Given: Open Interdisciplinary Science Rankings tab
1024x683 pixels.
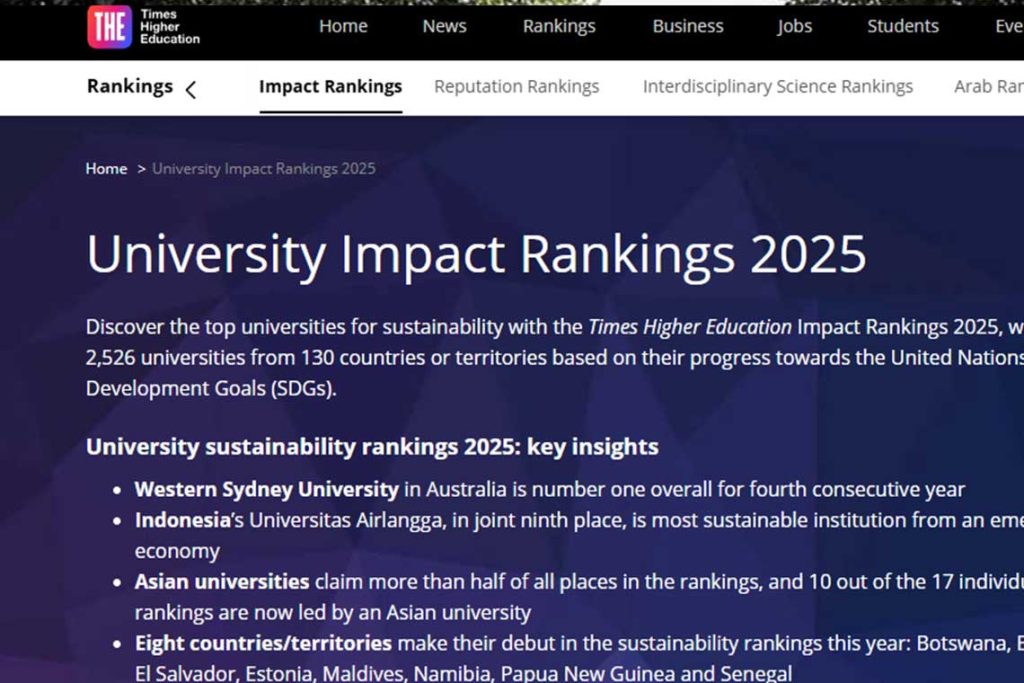Looking at the screenshot, I should point(778,86).
